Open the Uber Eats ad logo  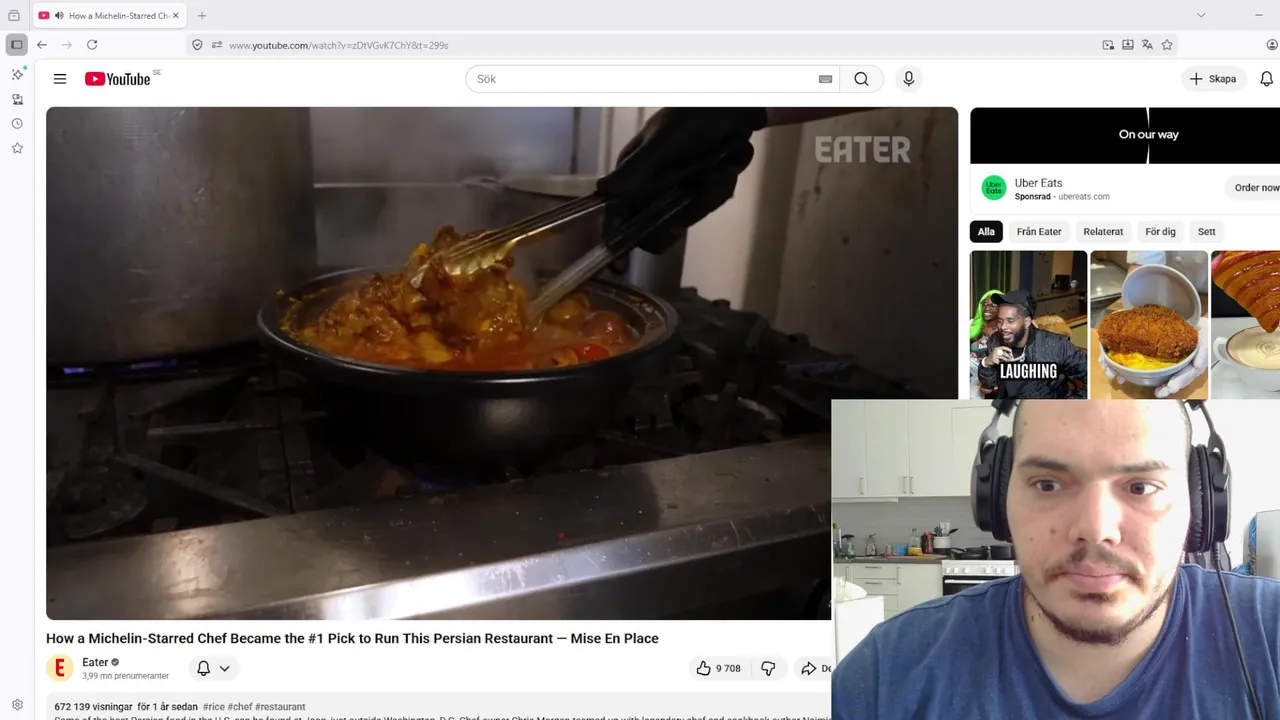(x=994, y=188)
